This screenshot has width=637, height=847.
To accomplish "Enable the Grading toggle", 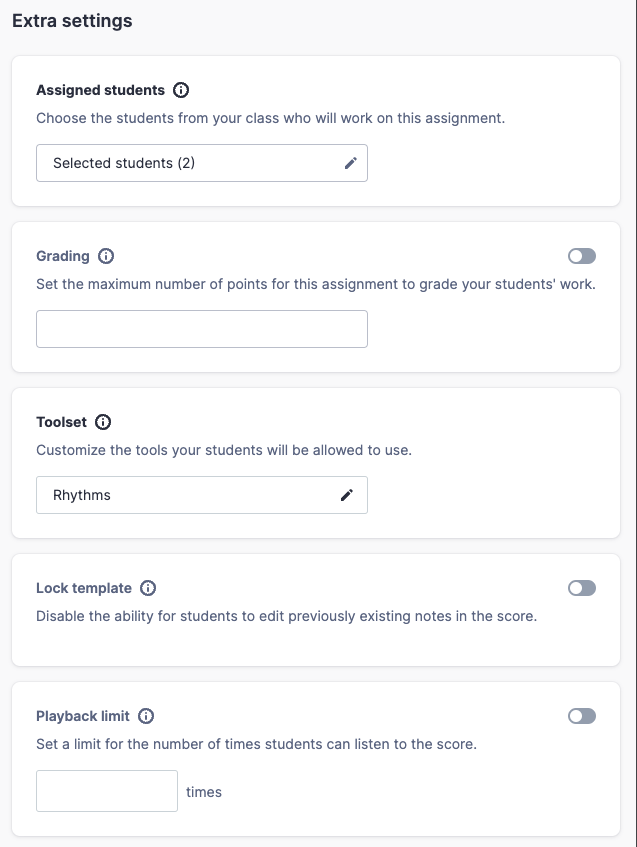I will point(581,256).
